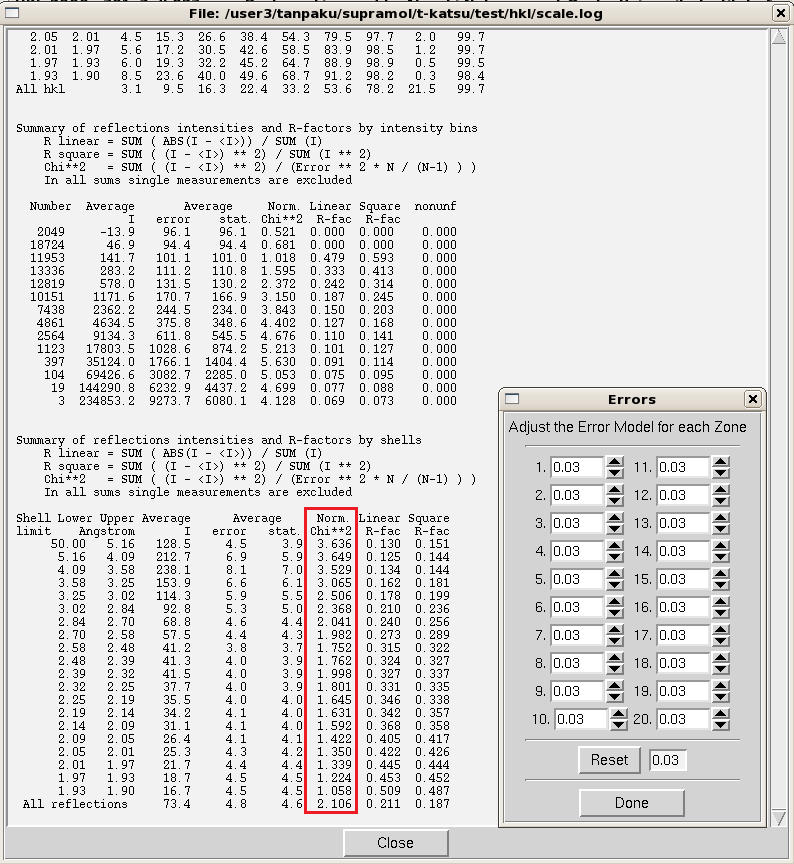
Task: Decrease the Zone 11 error value
Action: [720, 472]
